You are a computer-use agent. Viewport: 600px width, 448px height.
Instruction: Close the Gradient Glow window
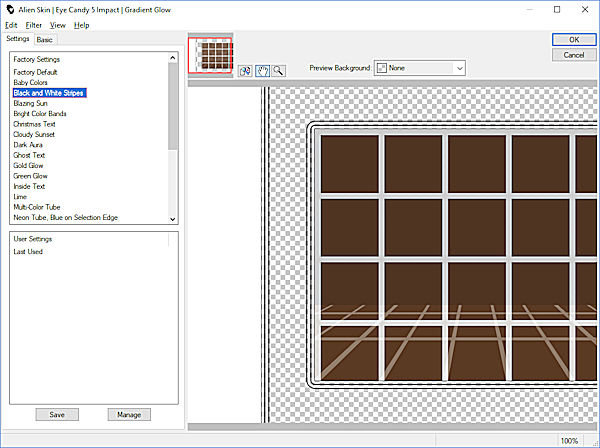585,10
